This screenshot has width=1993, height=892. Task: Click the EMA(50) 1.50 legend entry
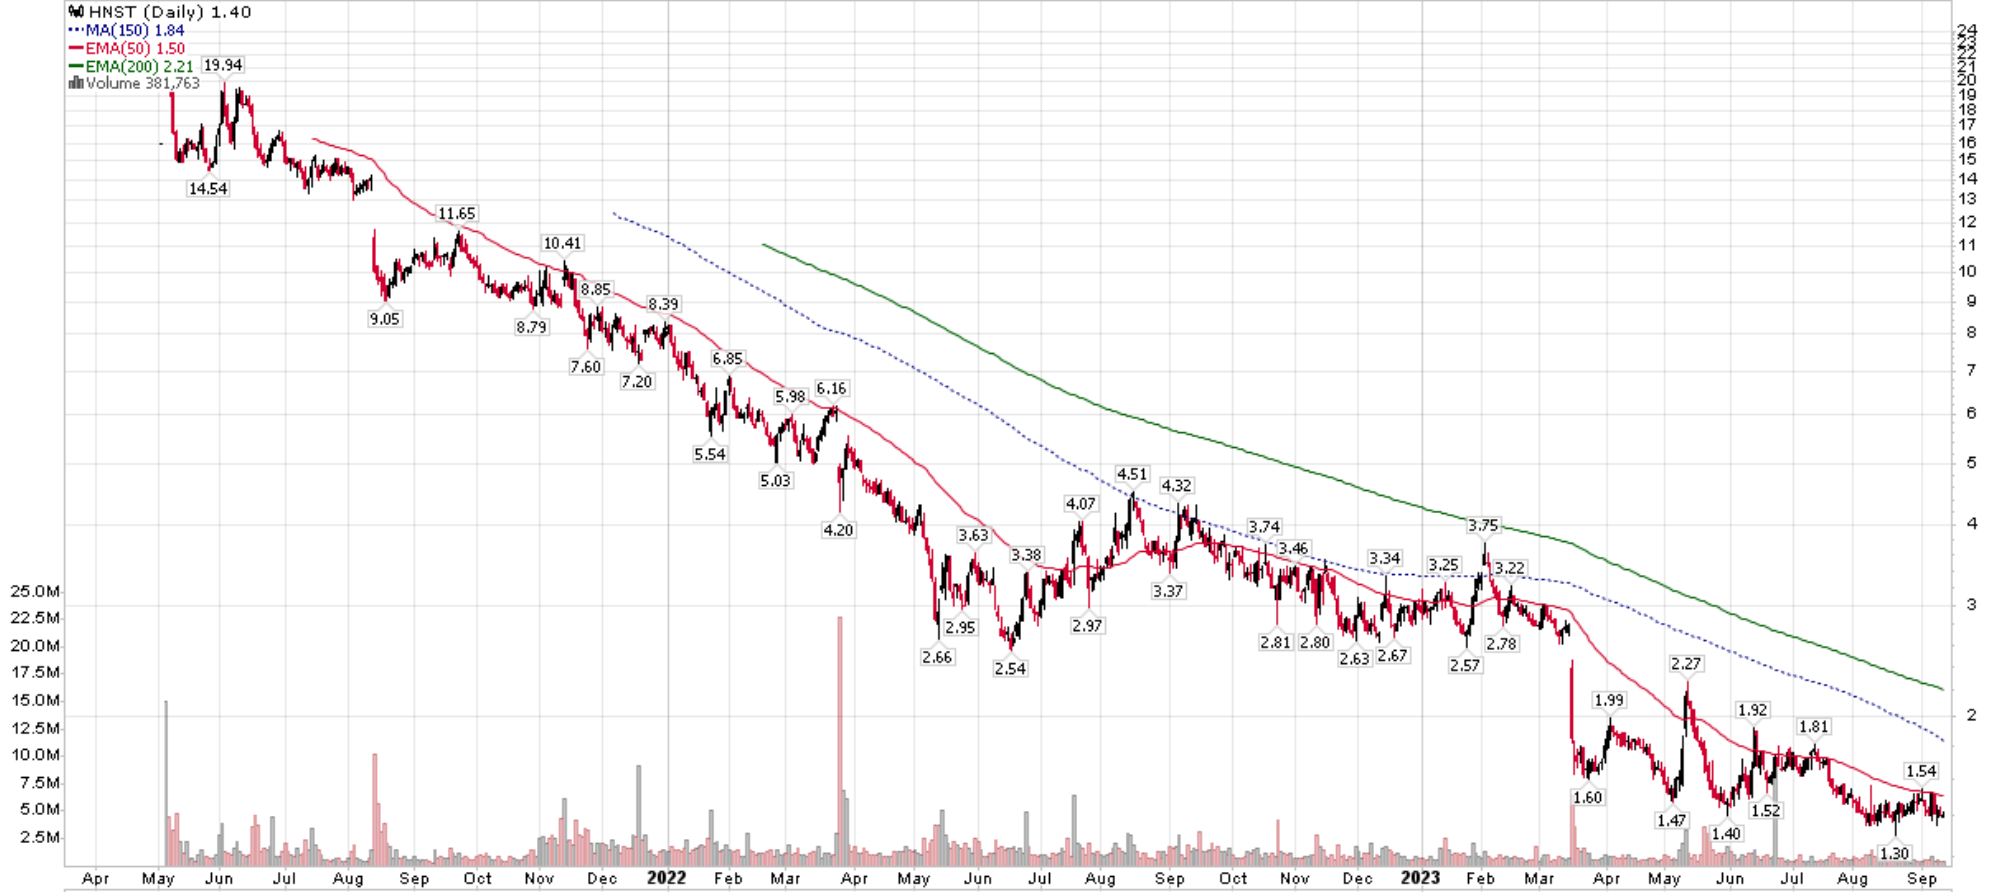pos(135,48)
